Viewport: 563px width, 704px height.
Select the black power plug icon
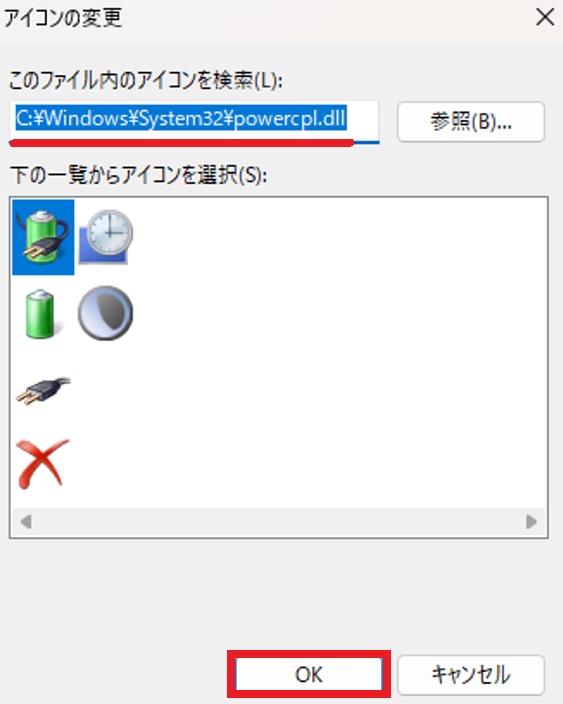[x=43, y=390]
